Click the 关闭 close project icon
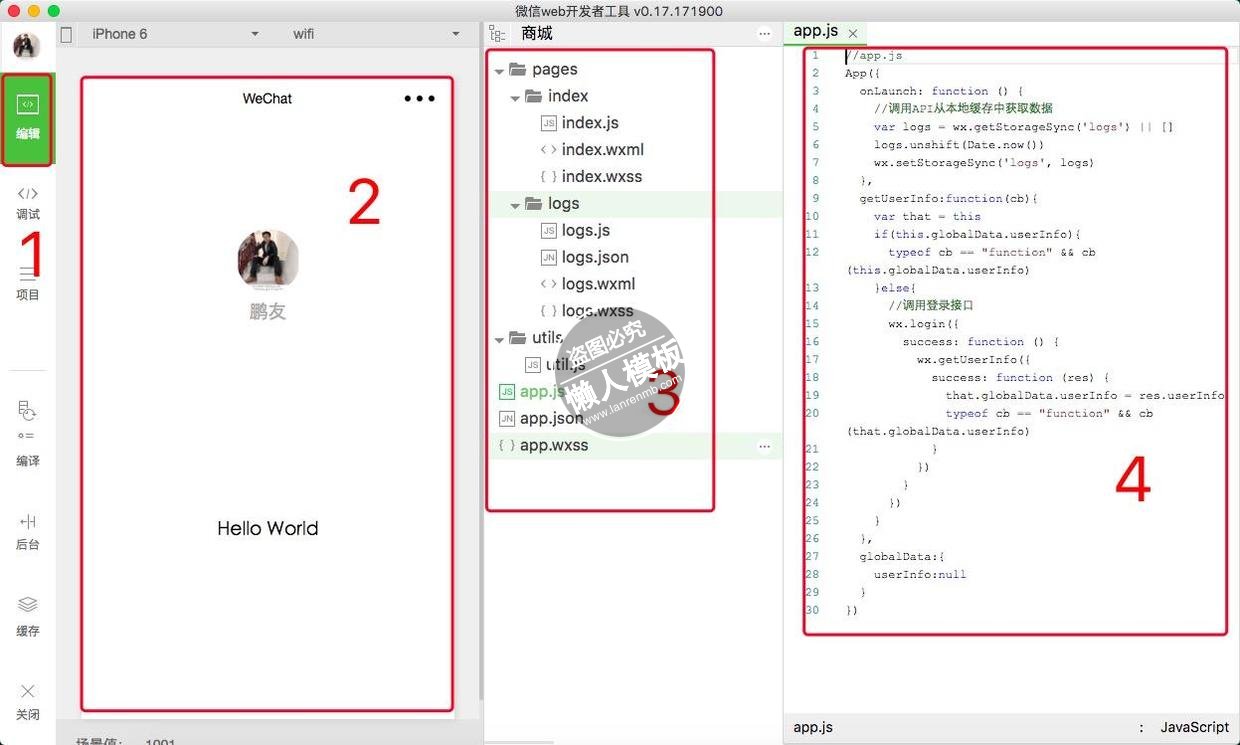 point(28,701)
